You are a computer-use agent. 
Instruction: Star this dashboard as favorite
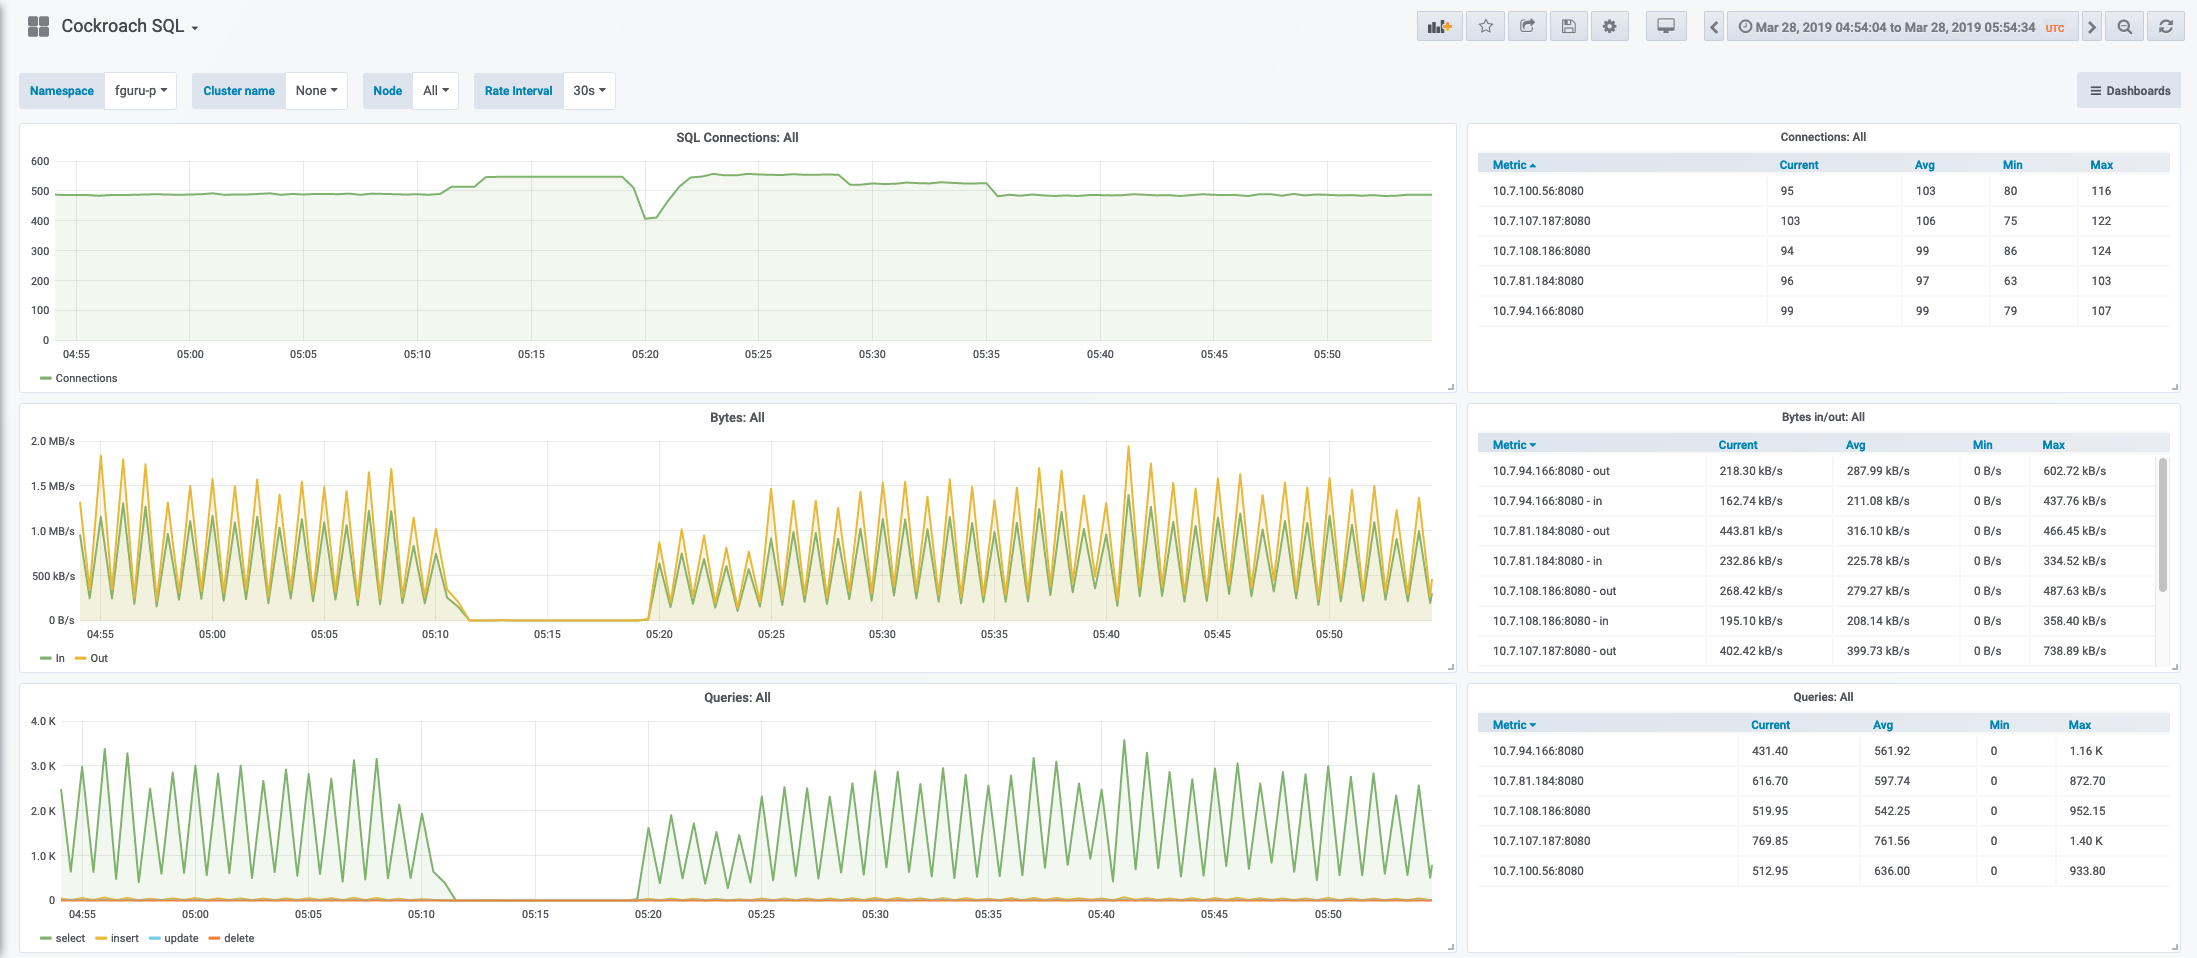[x=1486, y=27]
